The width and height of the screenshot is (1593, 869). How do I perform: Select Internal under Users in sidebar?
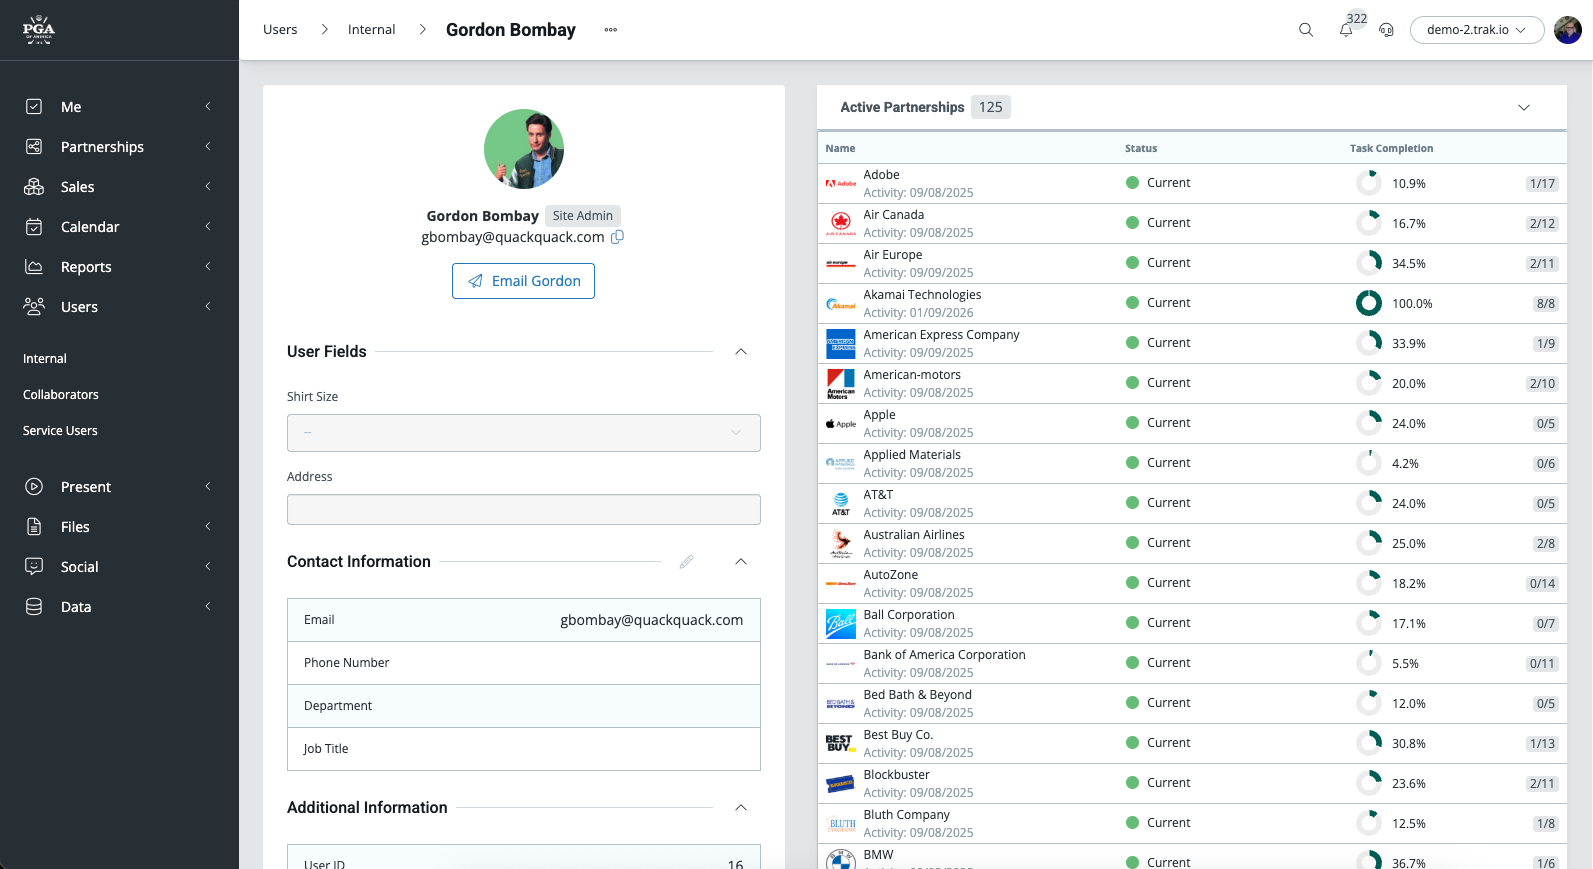tap(45, 359)
